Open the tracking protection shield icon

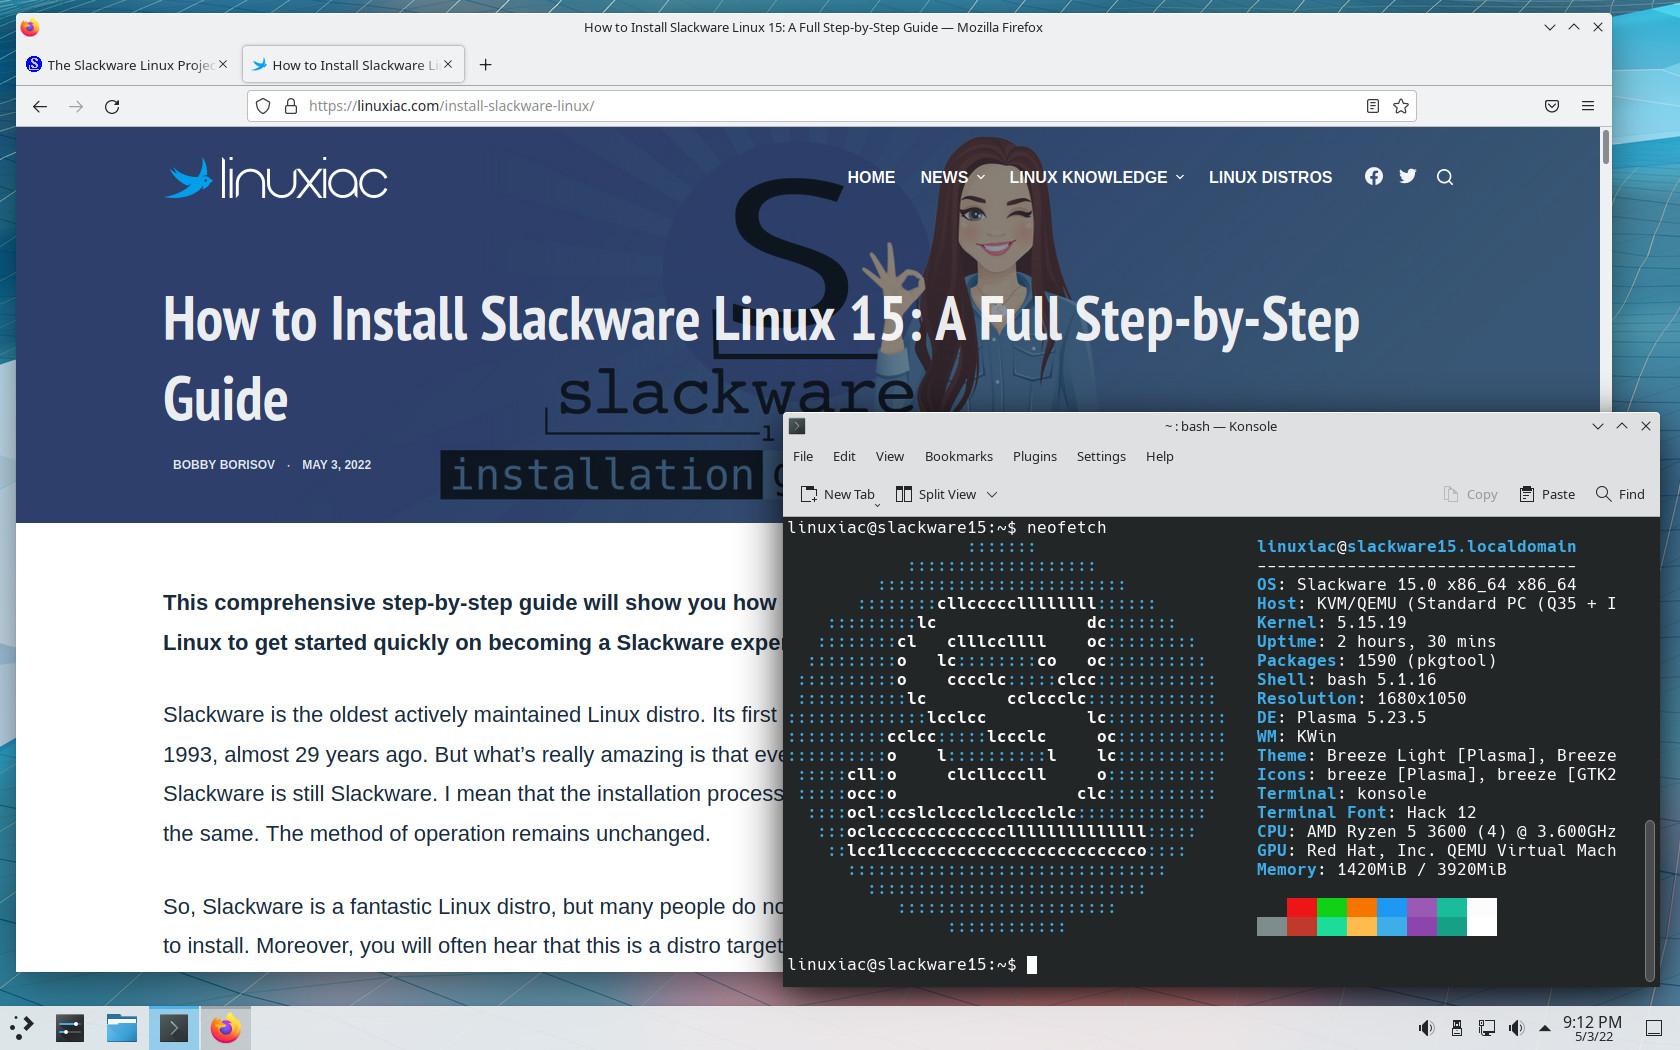[263, 106]
